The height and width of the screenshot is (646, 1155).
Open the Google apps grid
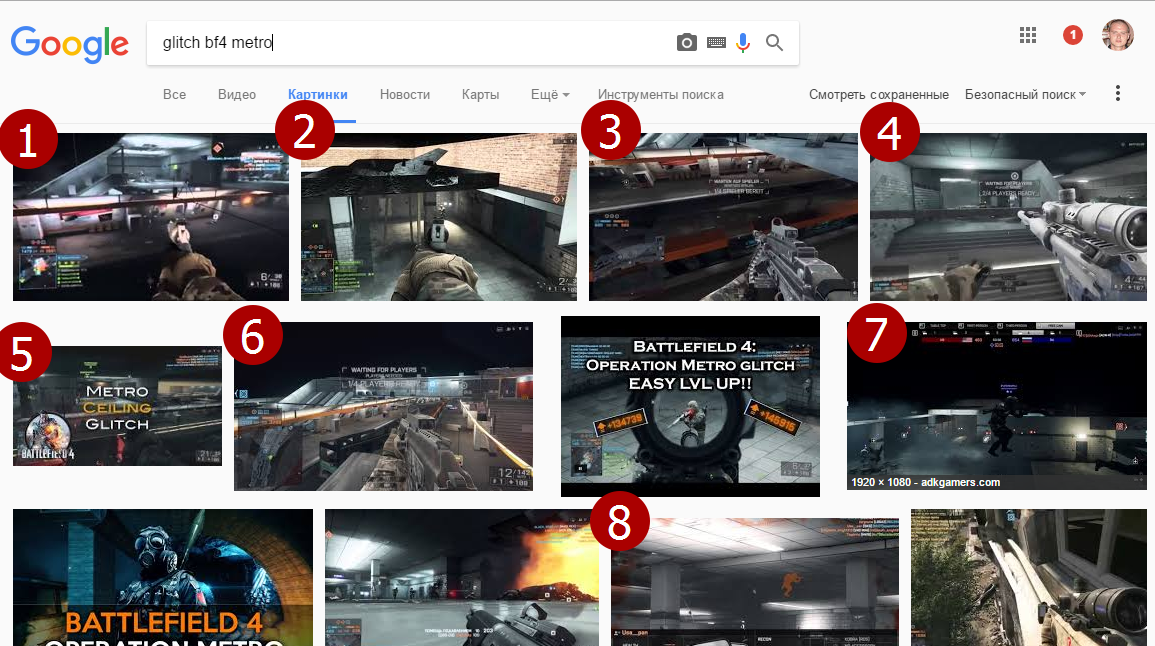tap(1028, 35)
